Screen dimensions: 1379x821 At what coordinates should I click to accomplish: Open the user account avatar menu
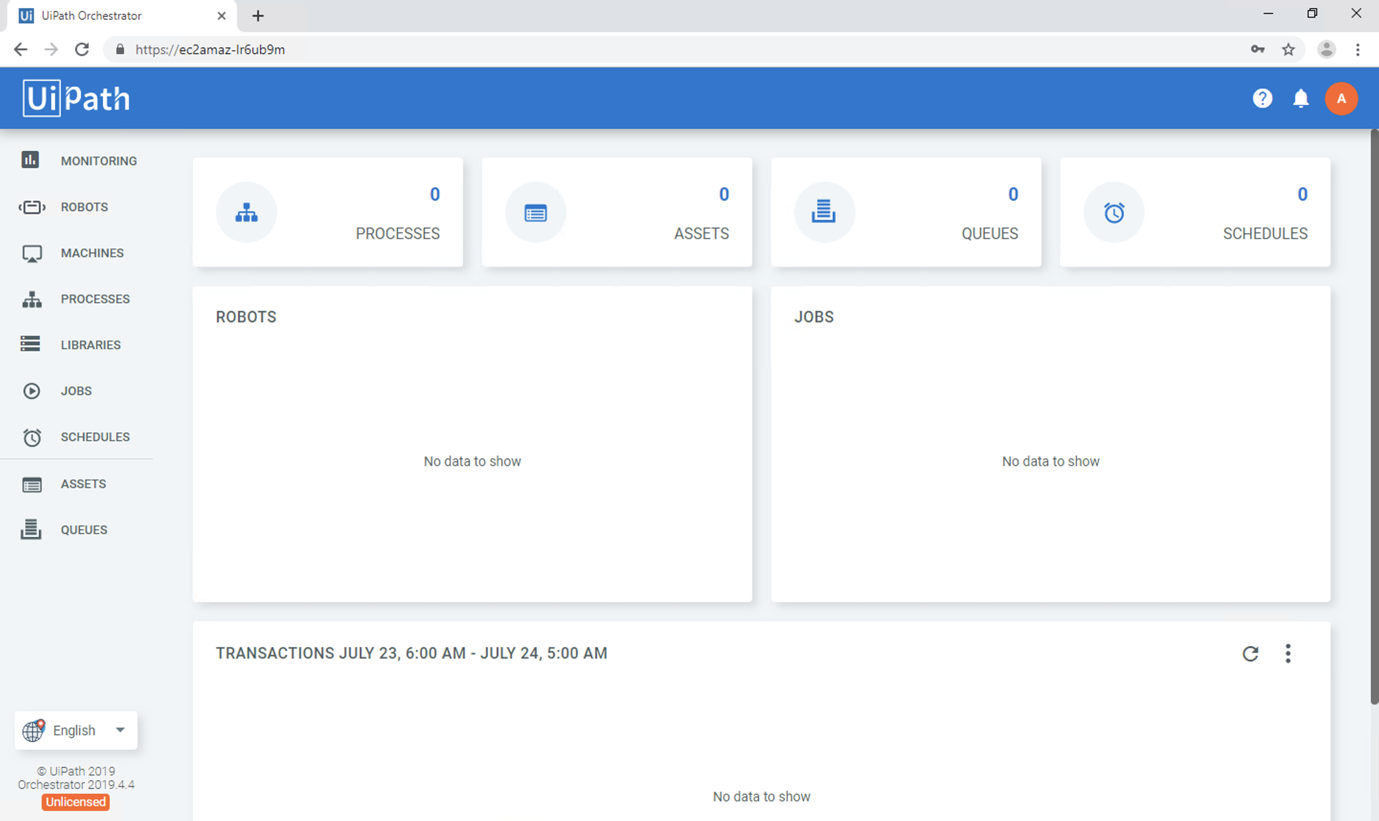(1342, 98)
